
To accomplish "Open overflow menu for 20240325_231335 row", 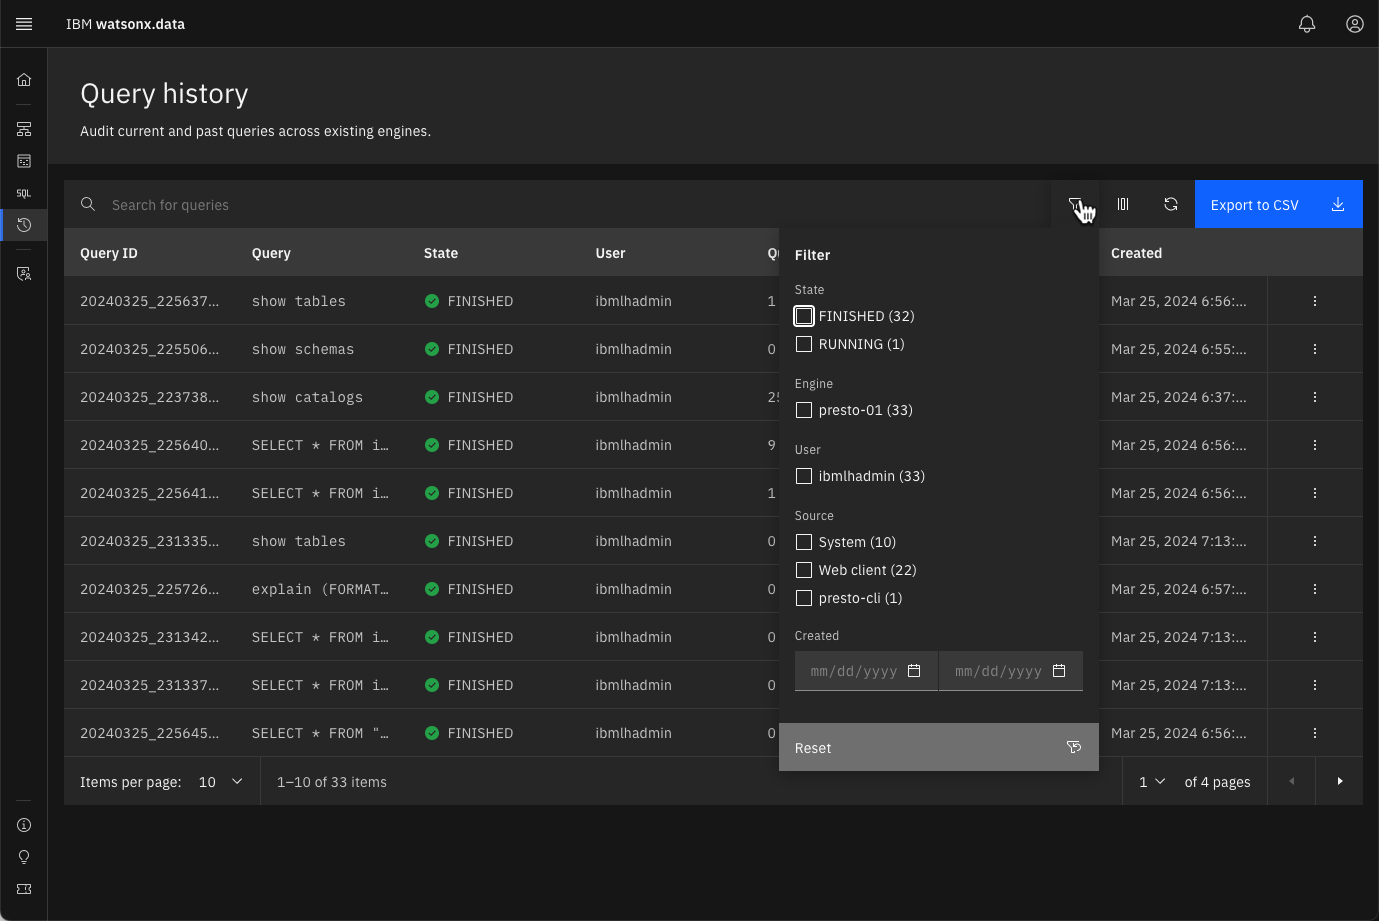I will (1315, 541).
